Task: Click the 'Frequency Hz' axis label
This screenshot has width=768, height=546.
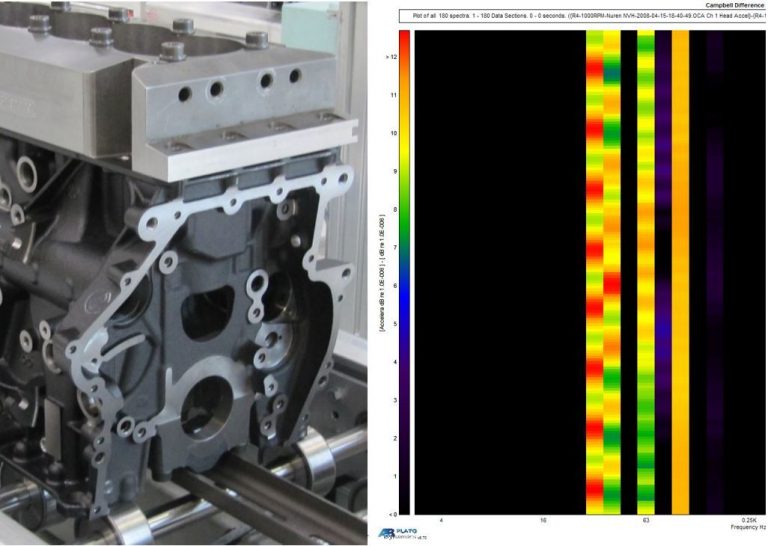Action: click(x=748, y=527)
